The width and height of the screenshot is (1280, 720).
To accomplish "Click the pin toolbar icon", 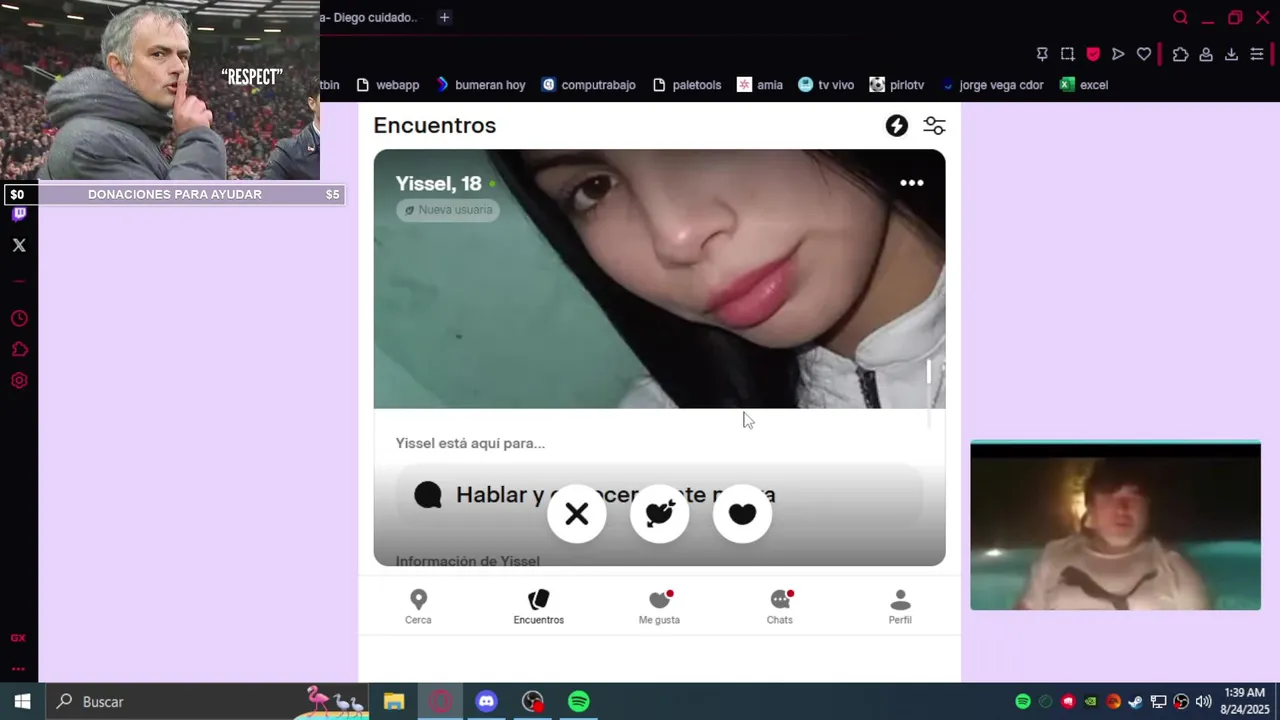I will pyautogui.click(x=1042, y=54).
